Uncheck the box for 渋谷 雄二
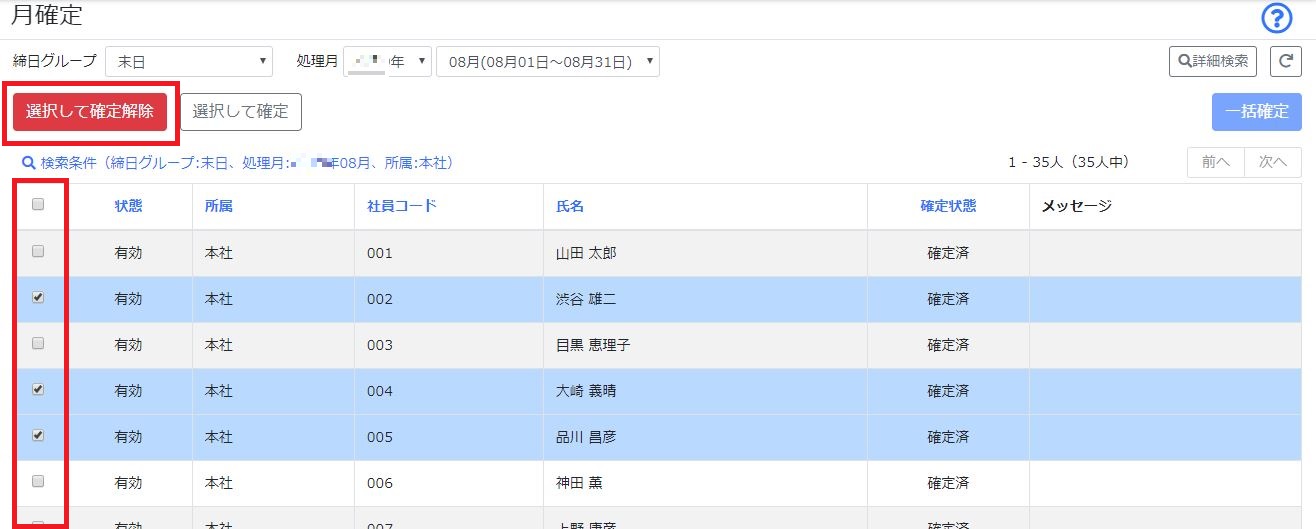 (38, 298)
